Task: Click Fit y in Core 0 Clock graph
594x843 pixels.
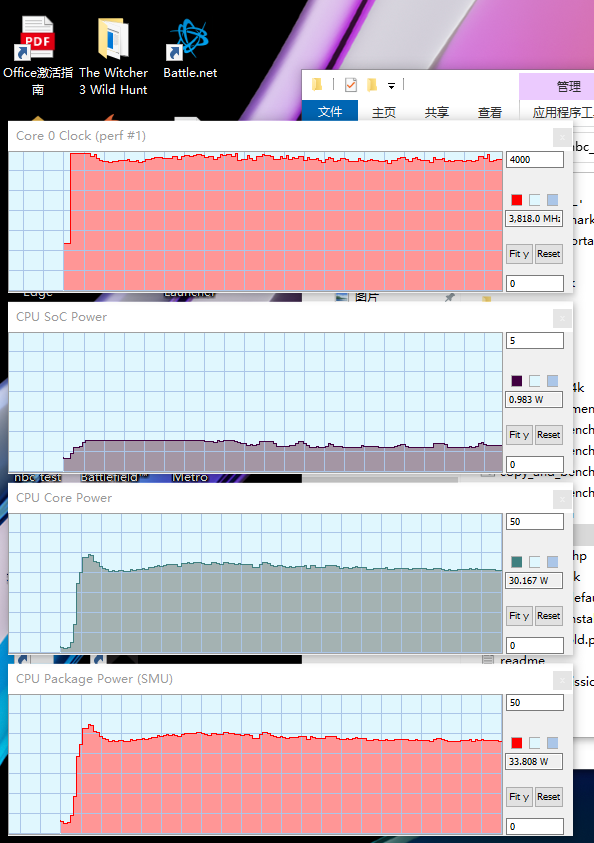Action: pyautogui.click(x=519, y=254)
